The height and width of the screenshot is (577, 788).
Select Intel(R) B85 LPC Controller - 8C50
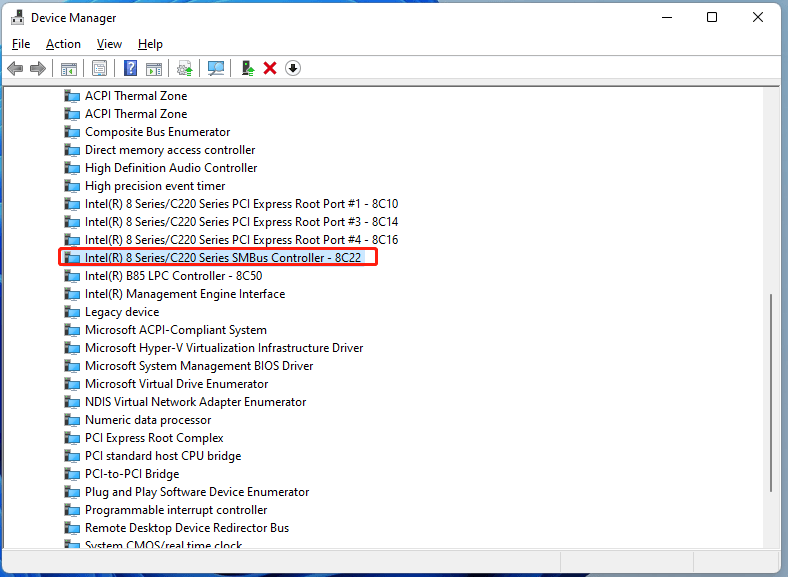pyautogui.click(x=173, y=276)
